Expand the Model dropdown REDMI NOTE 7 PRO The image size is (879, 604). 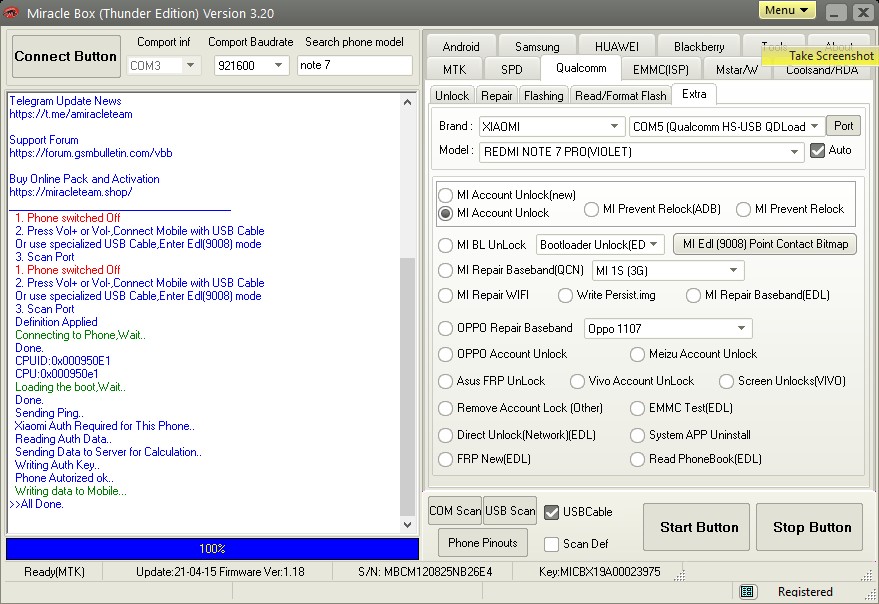[641, 151]
